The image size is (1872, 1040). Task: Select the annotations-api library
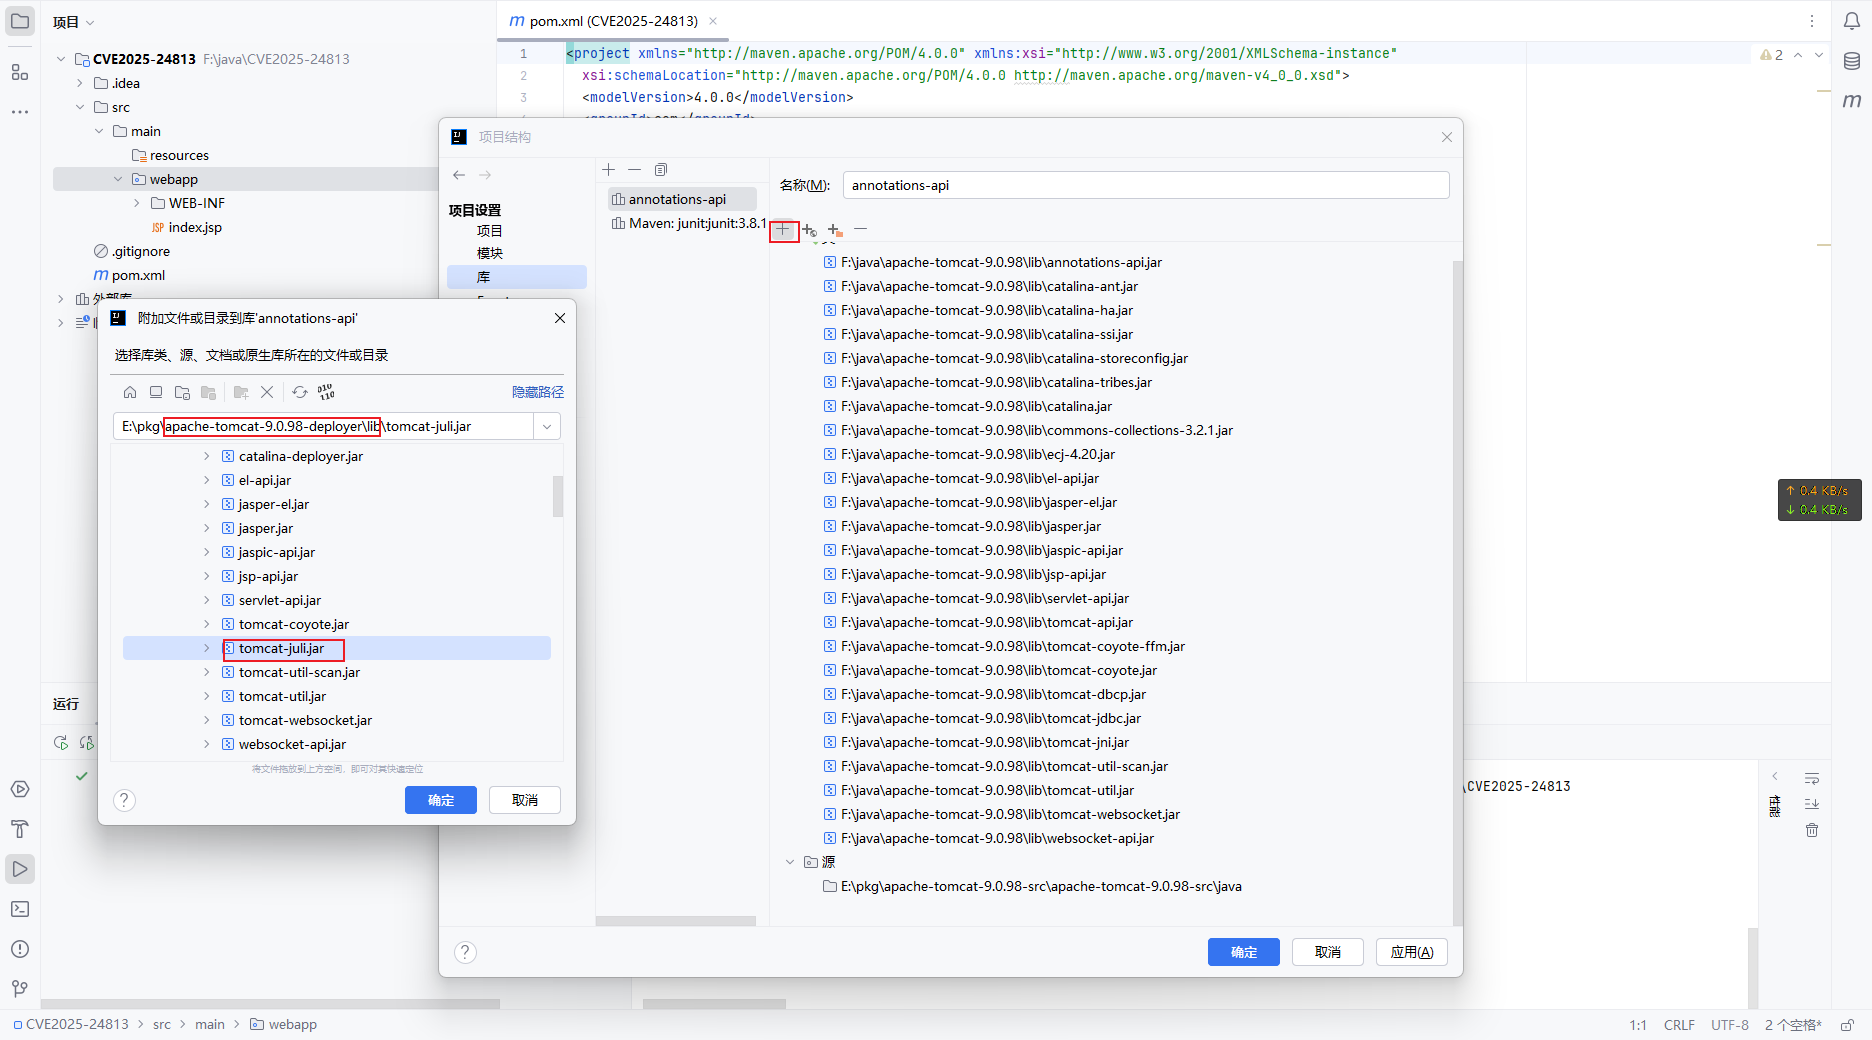[682, 199]
